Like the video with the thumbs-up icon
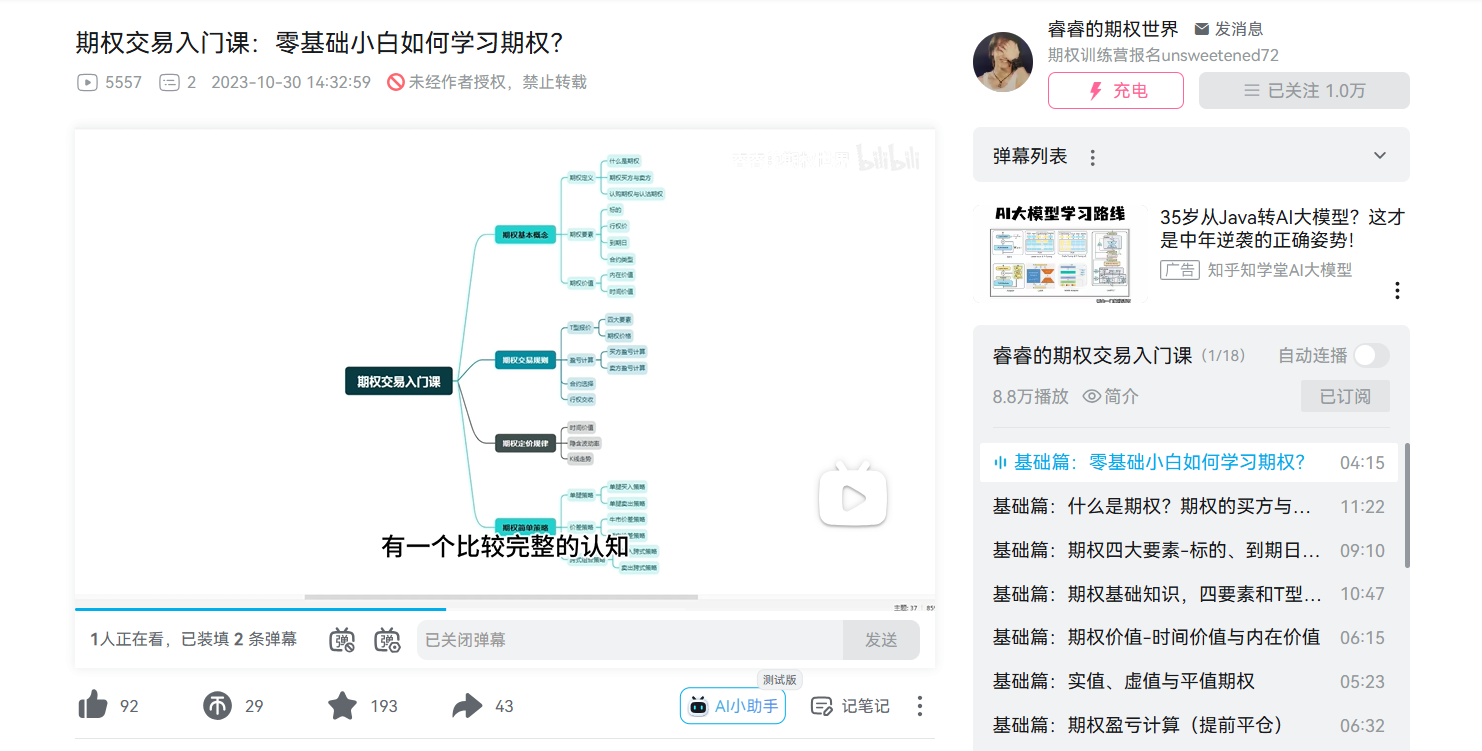The image size is (1482, 751). click(93, 705)
